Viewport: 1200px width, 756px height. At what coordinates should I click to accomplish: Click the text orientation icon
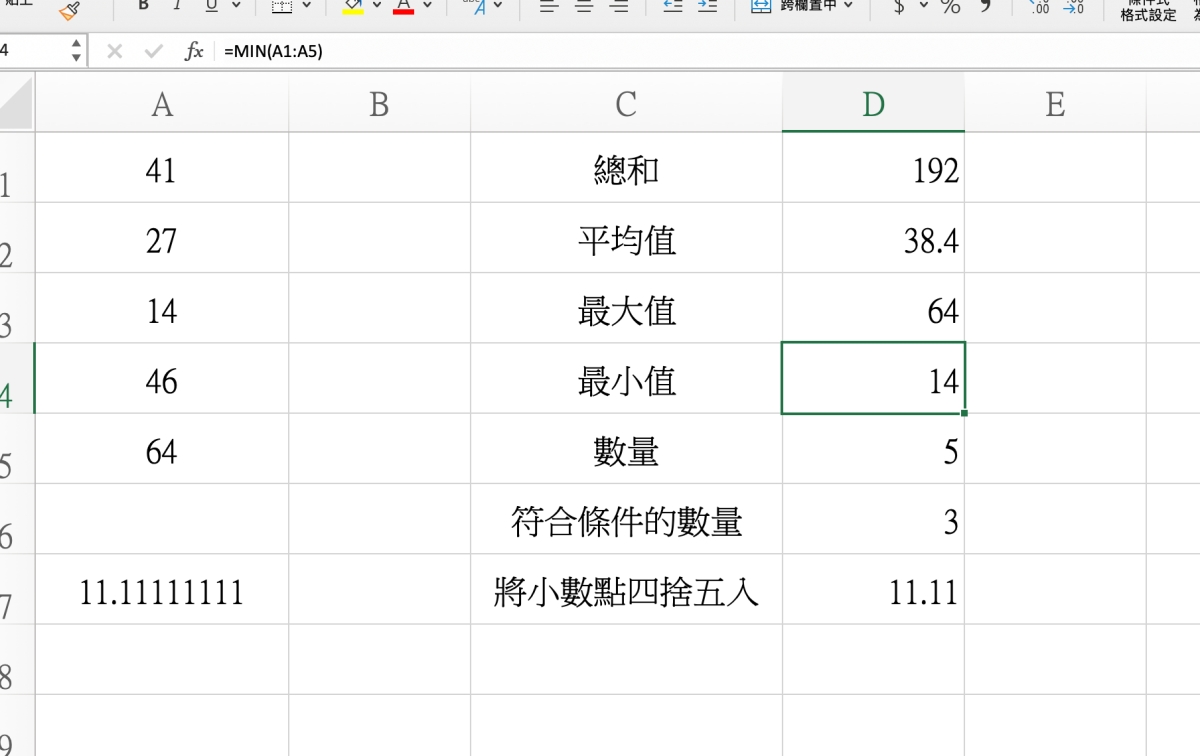tap(475, 7)
